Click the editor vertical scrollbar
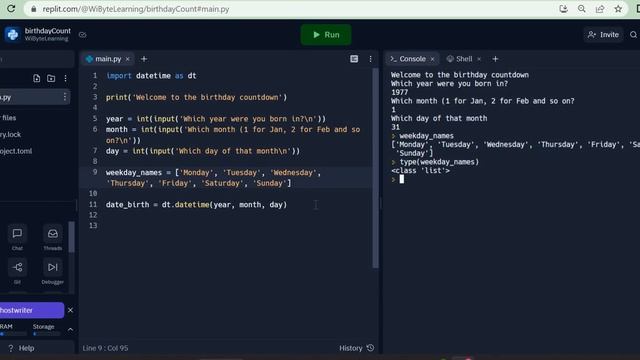Image resolution: width=640 pixels, height=360 pixels. tap(375, 168)
